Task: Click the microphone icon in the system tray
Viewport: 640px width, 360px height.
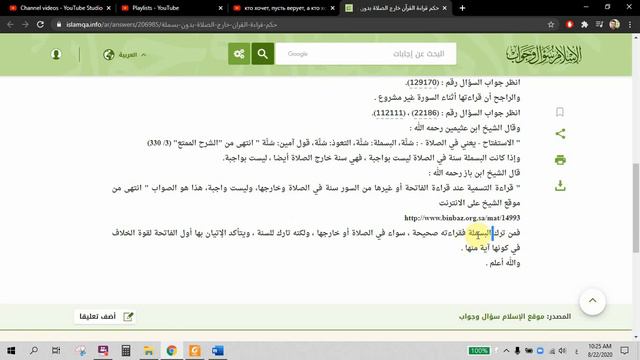Action: tap(517, 351)
